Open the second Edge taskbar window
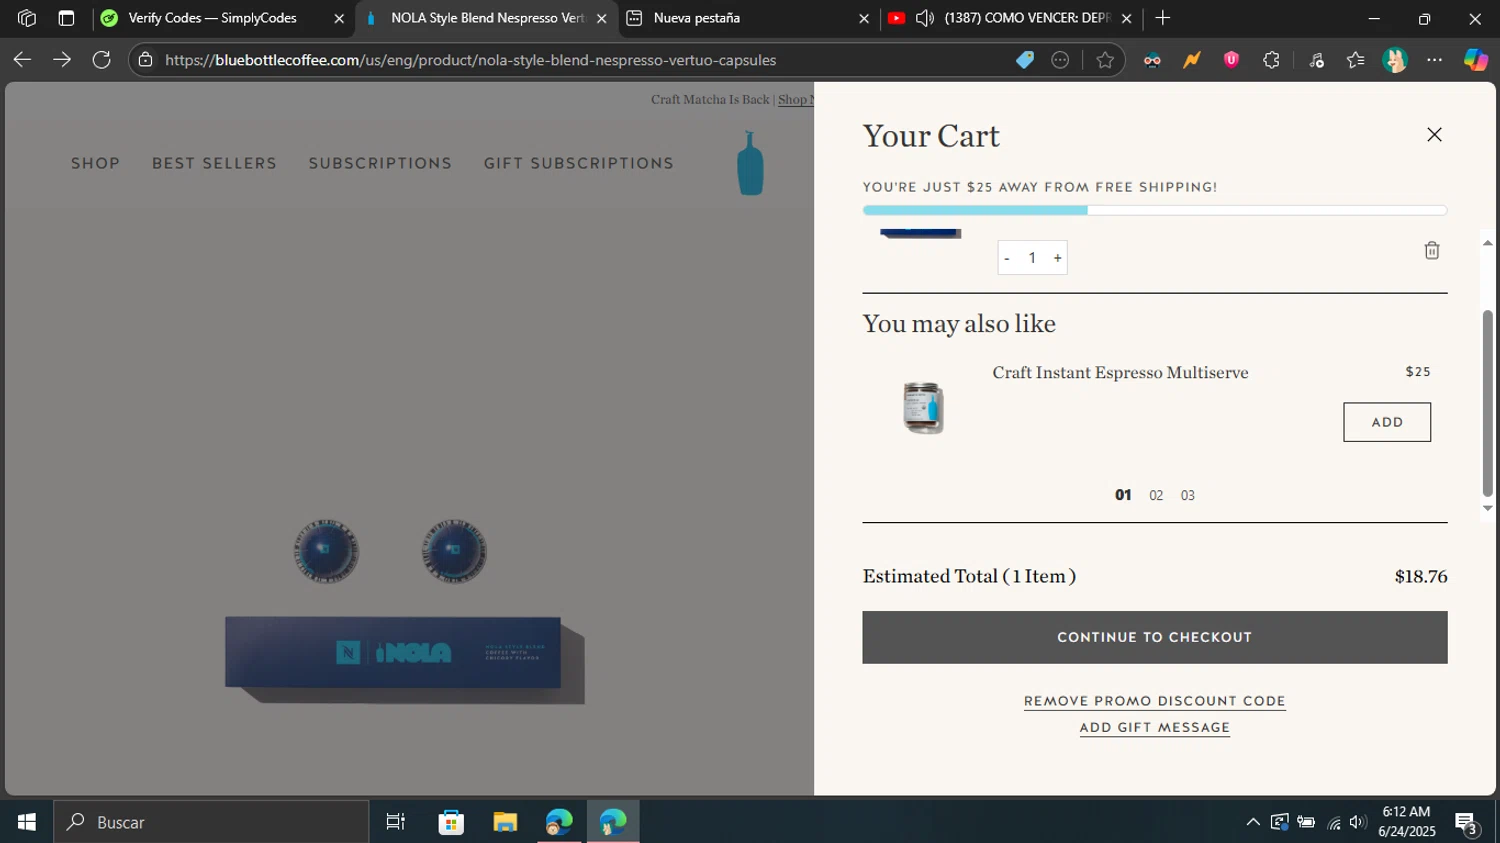Screen dimensions: 1500x843 (x=613, y=822)
